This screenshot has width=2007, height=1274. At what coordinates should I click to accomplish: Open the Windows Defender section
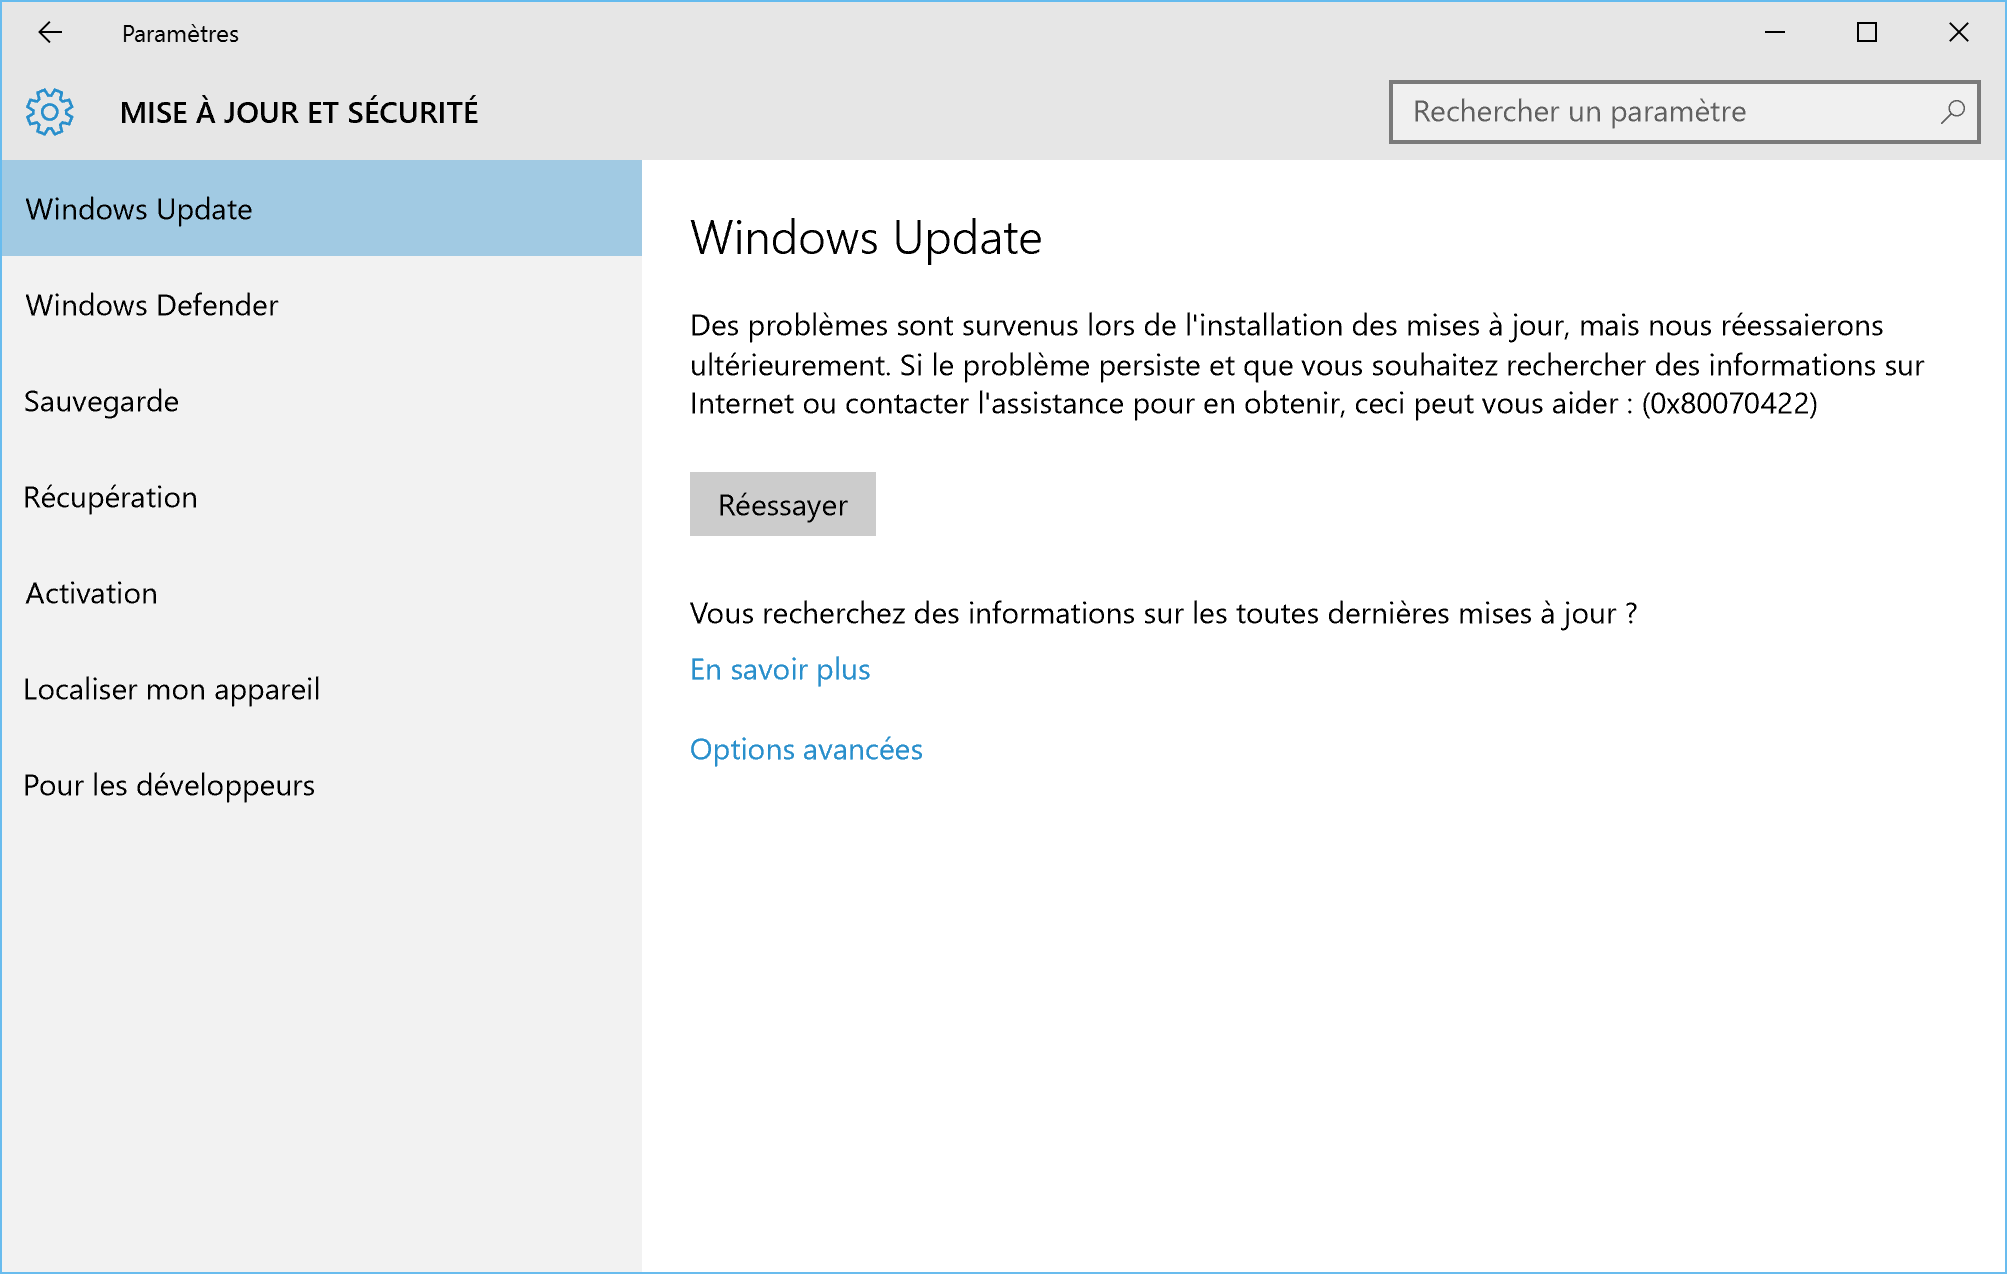[322, 304]
